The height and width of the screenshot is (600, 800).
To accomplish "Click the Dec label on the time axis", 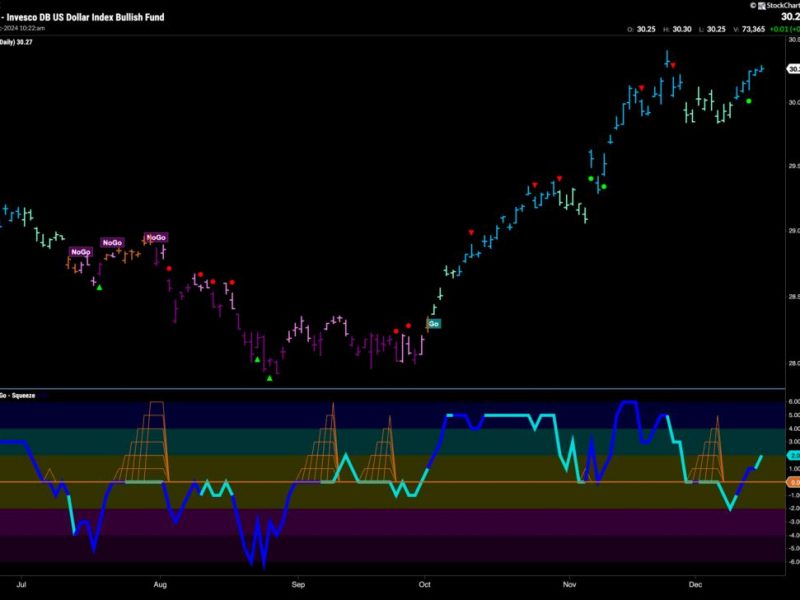I will click(x=695, y=584).
